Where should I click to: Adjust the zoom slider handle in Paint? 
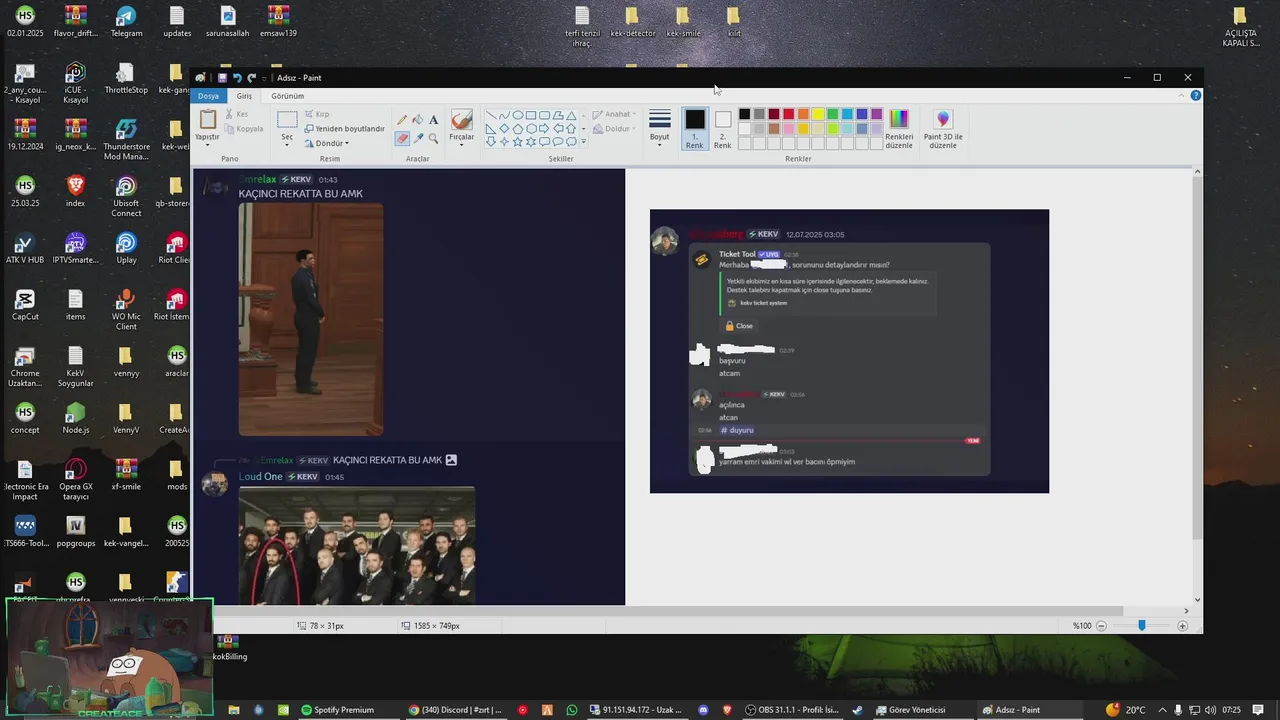pos(1141,626)
